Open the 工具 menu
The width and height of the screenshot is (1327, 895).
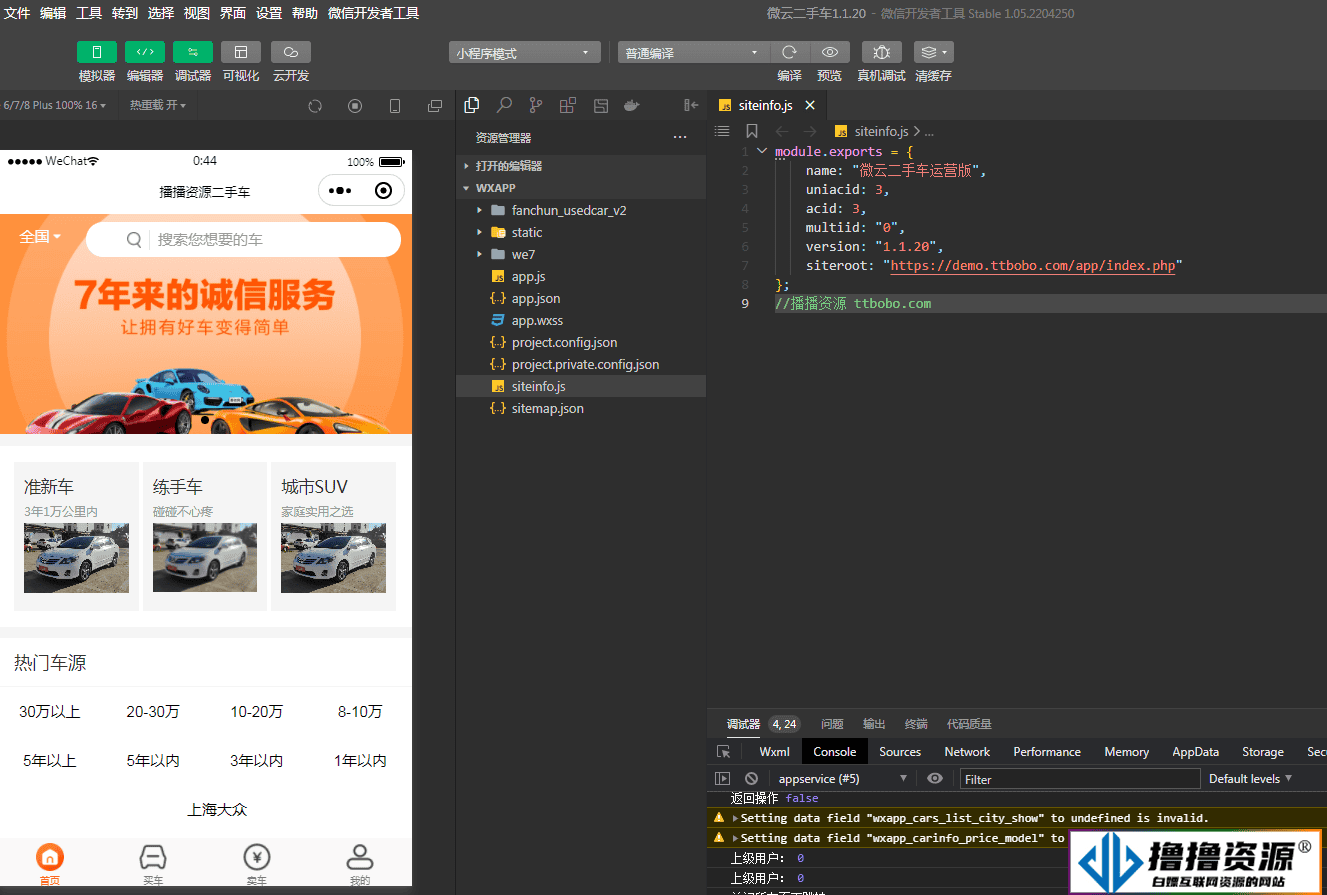(89, 13)
